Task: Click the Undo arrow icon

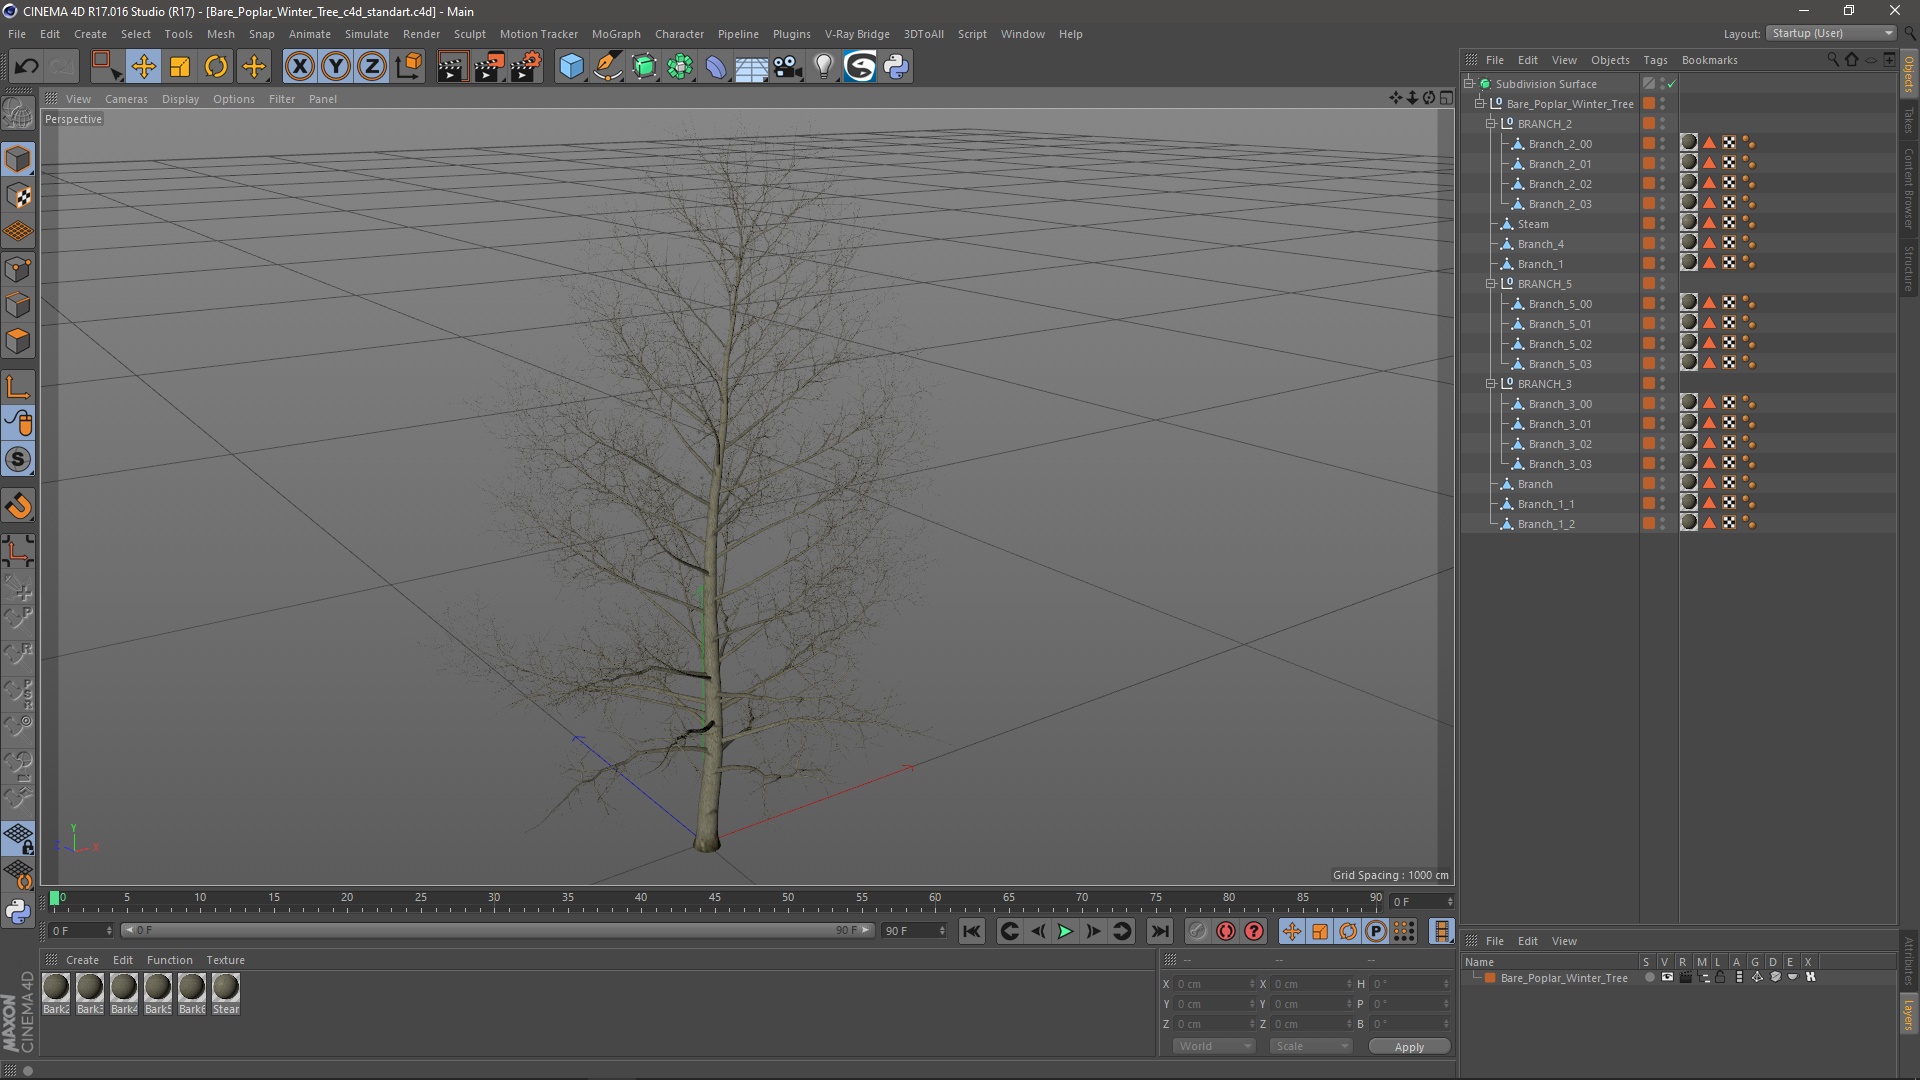Action: pos(26,67)
